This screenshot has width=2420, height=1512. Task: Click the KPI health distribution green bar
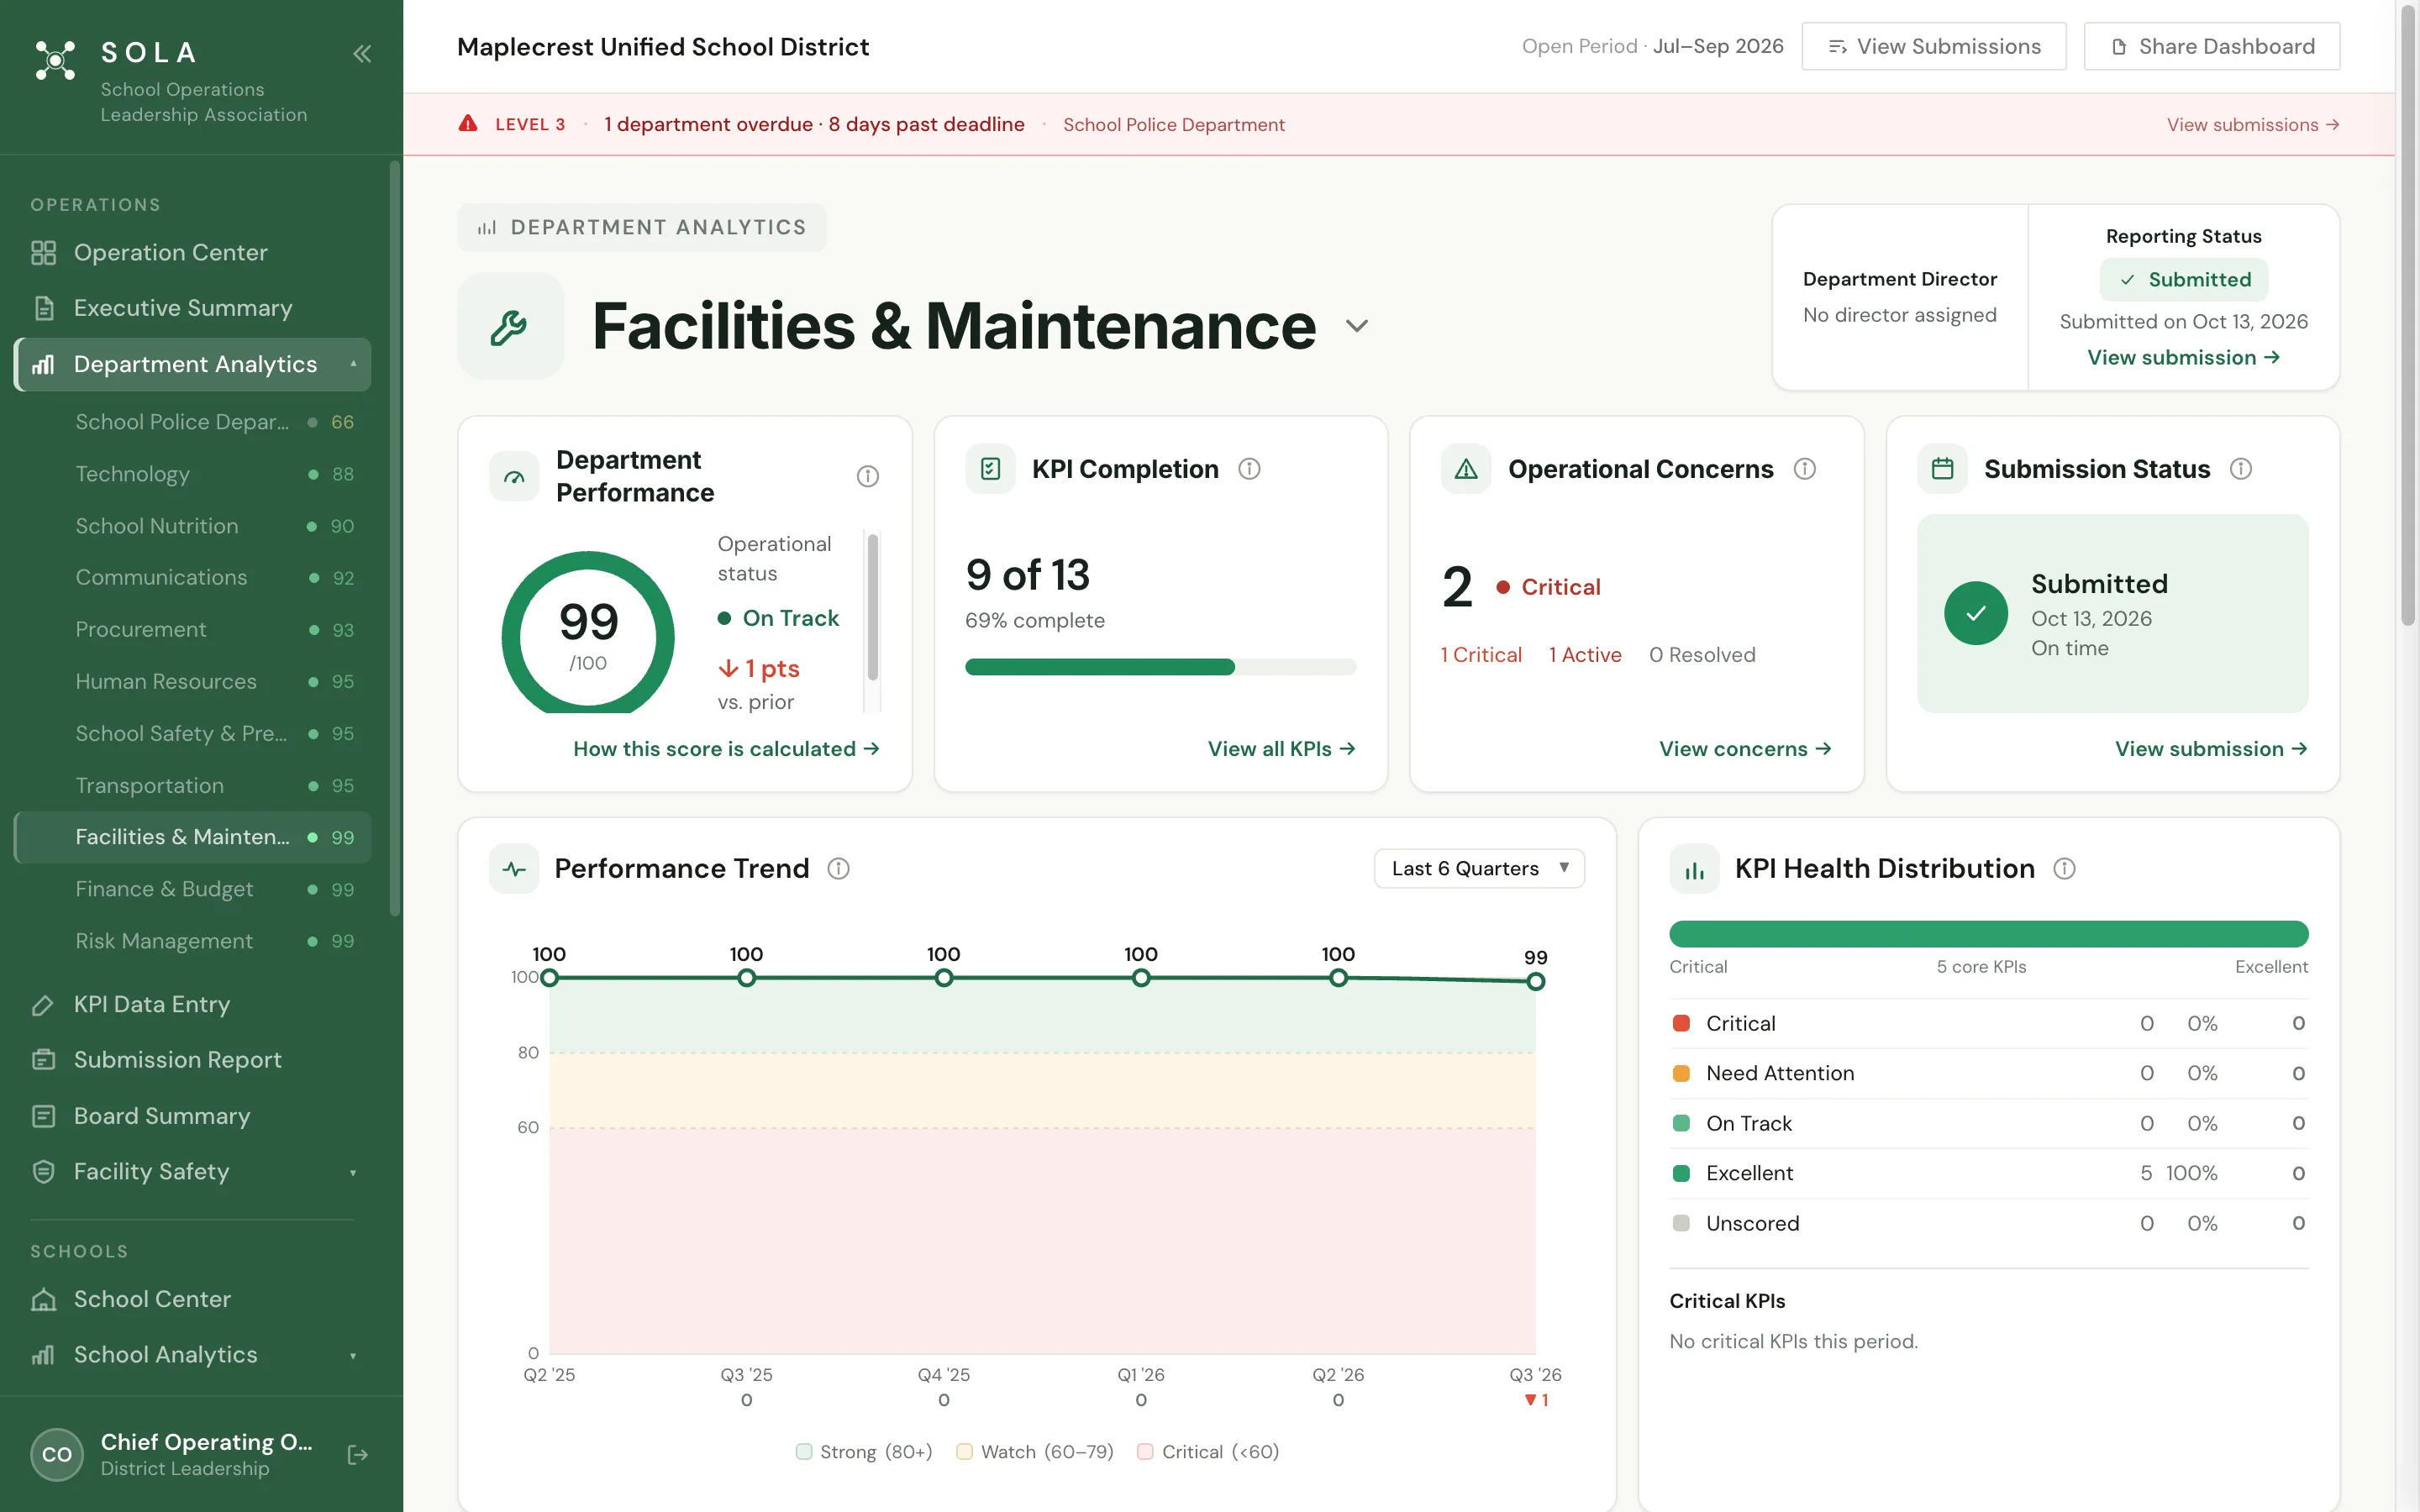tap(1988, 934)
